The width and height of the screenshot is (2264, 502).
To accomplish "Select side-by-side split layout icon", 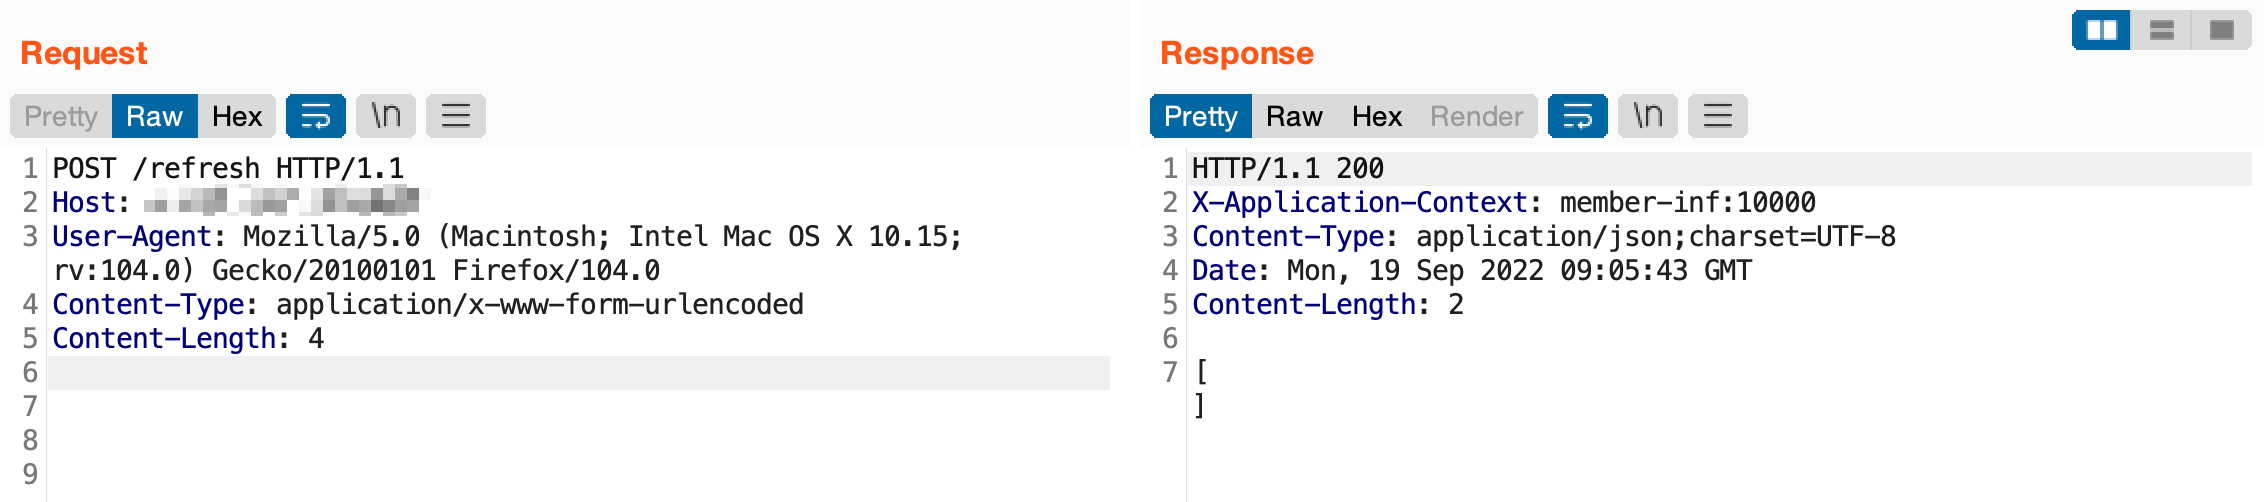I will [2101, 30].
